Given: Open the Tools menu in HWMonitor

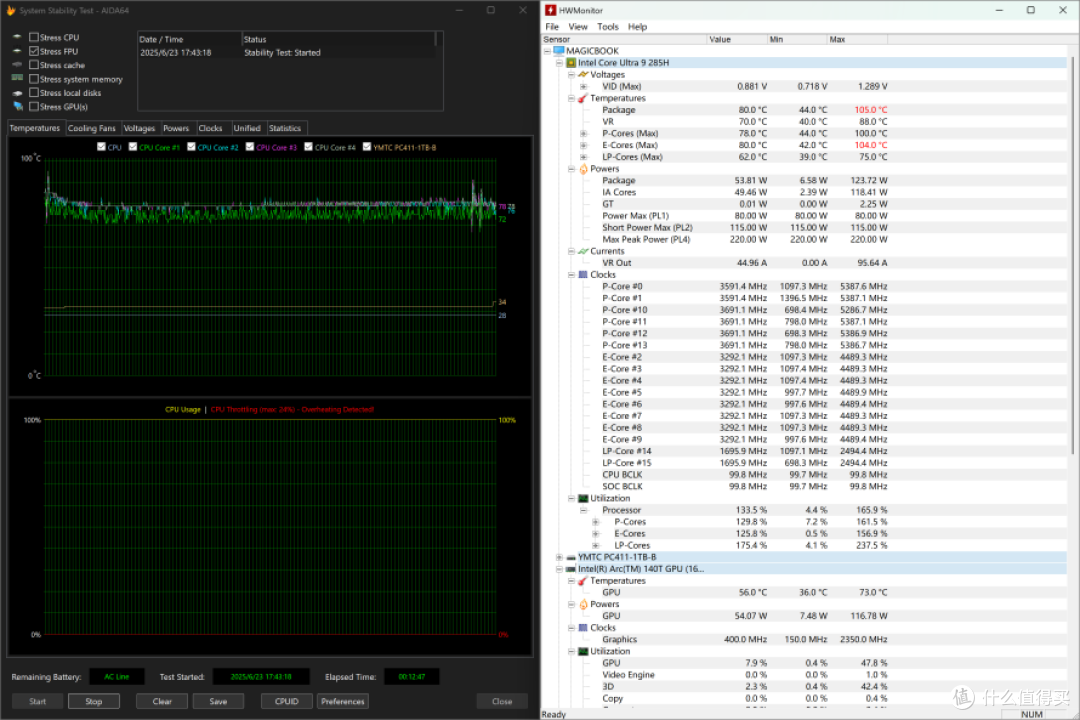Looking at the screenshot, I should coord(608,27).
